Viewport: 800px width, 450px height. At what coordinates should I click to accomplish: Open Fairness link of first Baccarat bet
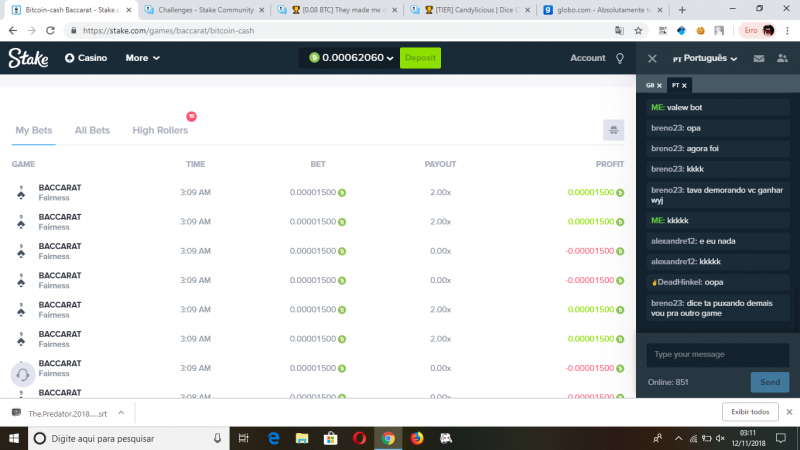point(54,198)
